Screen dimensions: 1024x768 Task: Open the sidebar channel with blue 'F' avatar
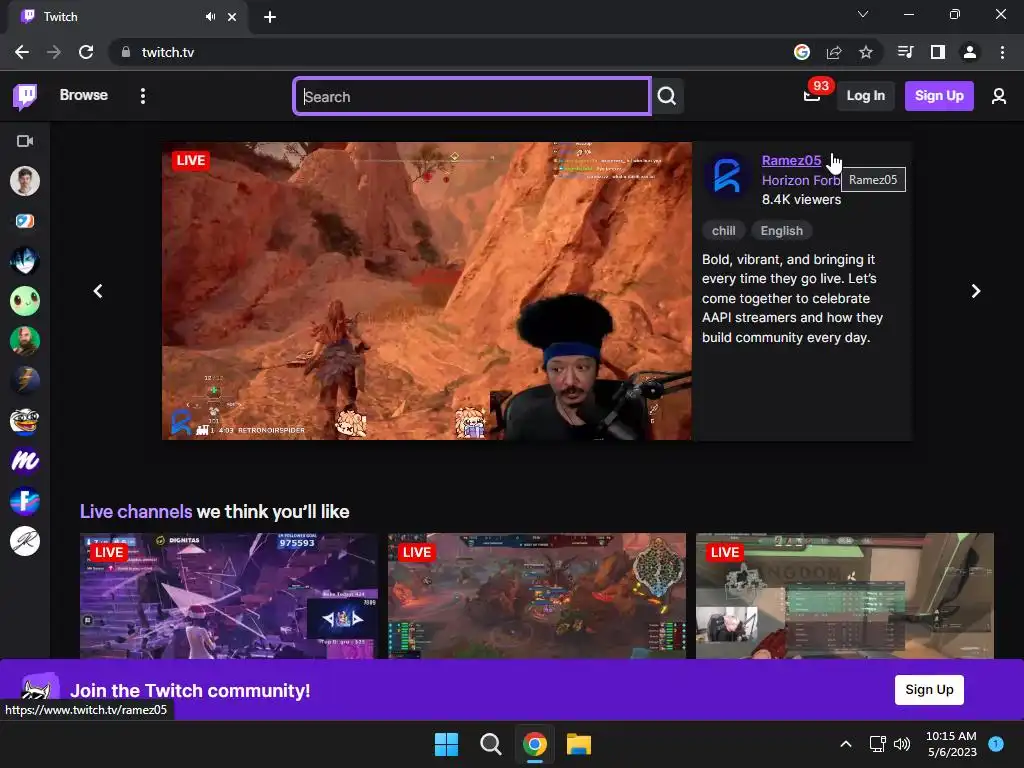click(25, 501)
